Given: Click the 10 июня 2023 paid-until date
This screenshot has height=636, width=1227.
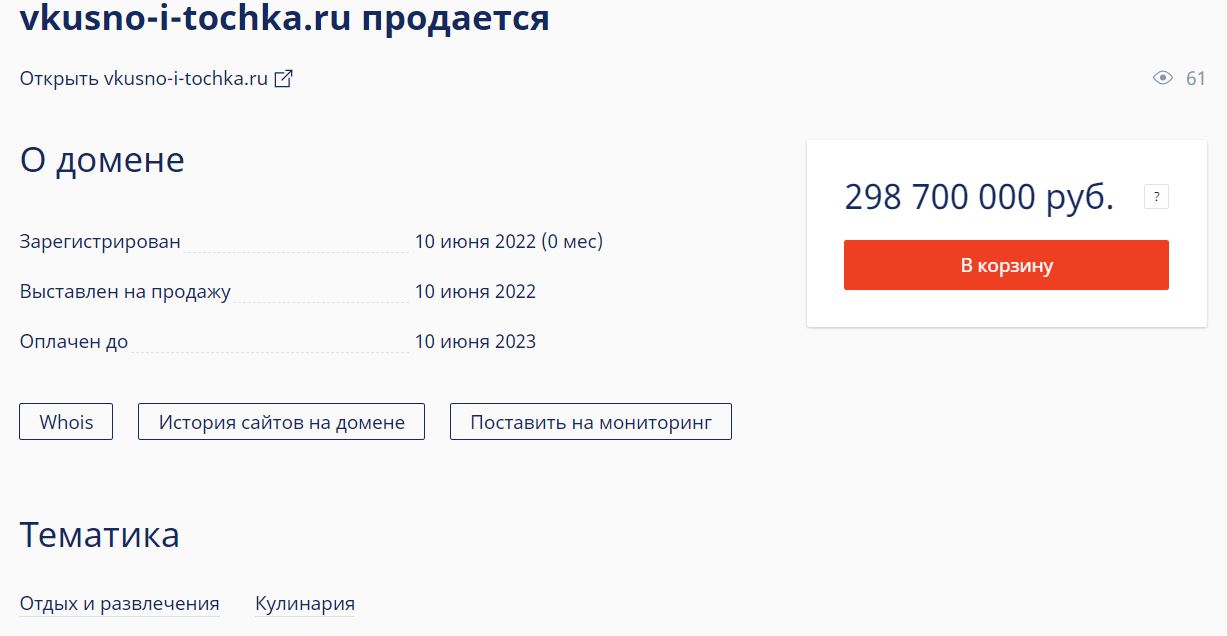Looking at the screenshot, I should tap(475, 342).
